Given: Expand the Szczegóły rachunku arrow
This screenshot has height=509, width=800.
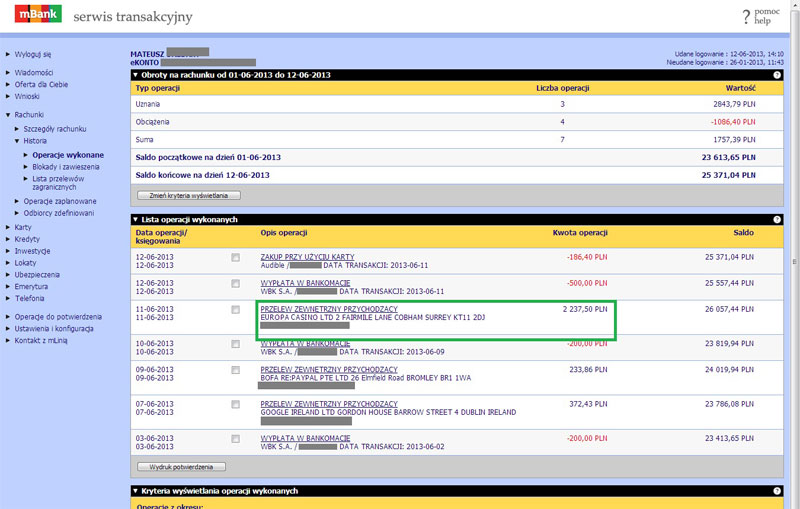Looking at the screenshot, I should click(17, 129).
